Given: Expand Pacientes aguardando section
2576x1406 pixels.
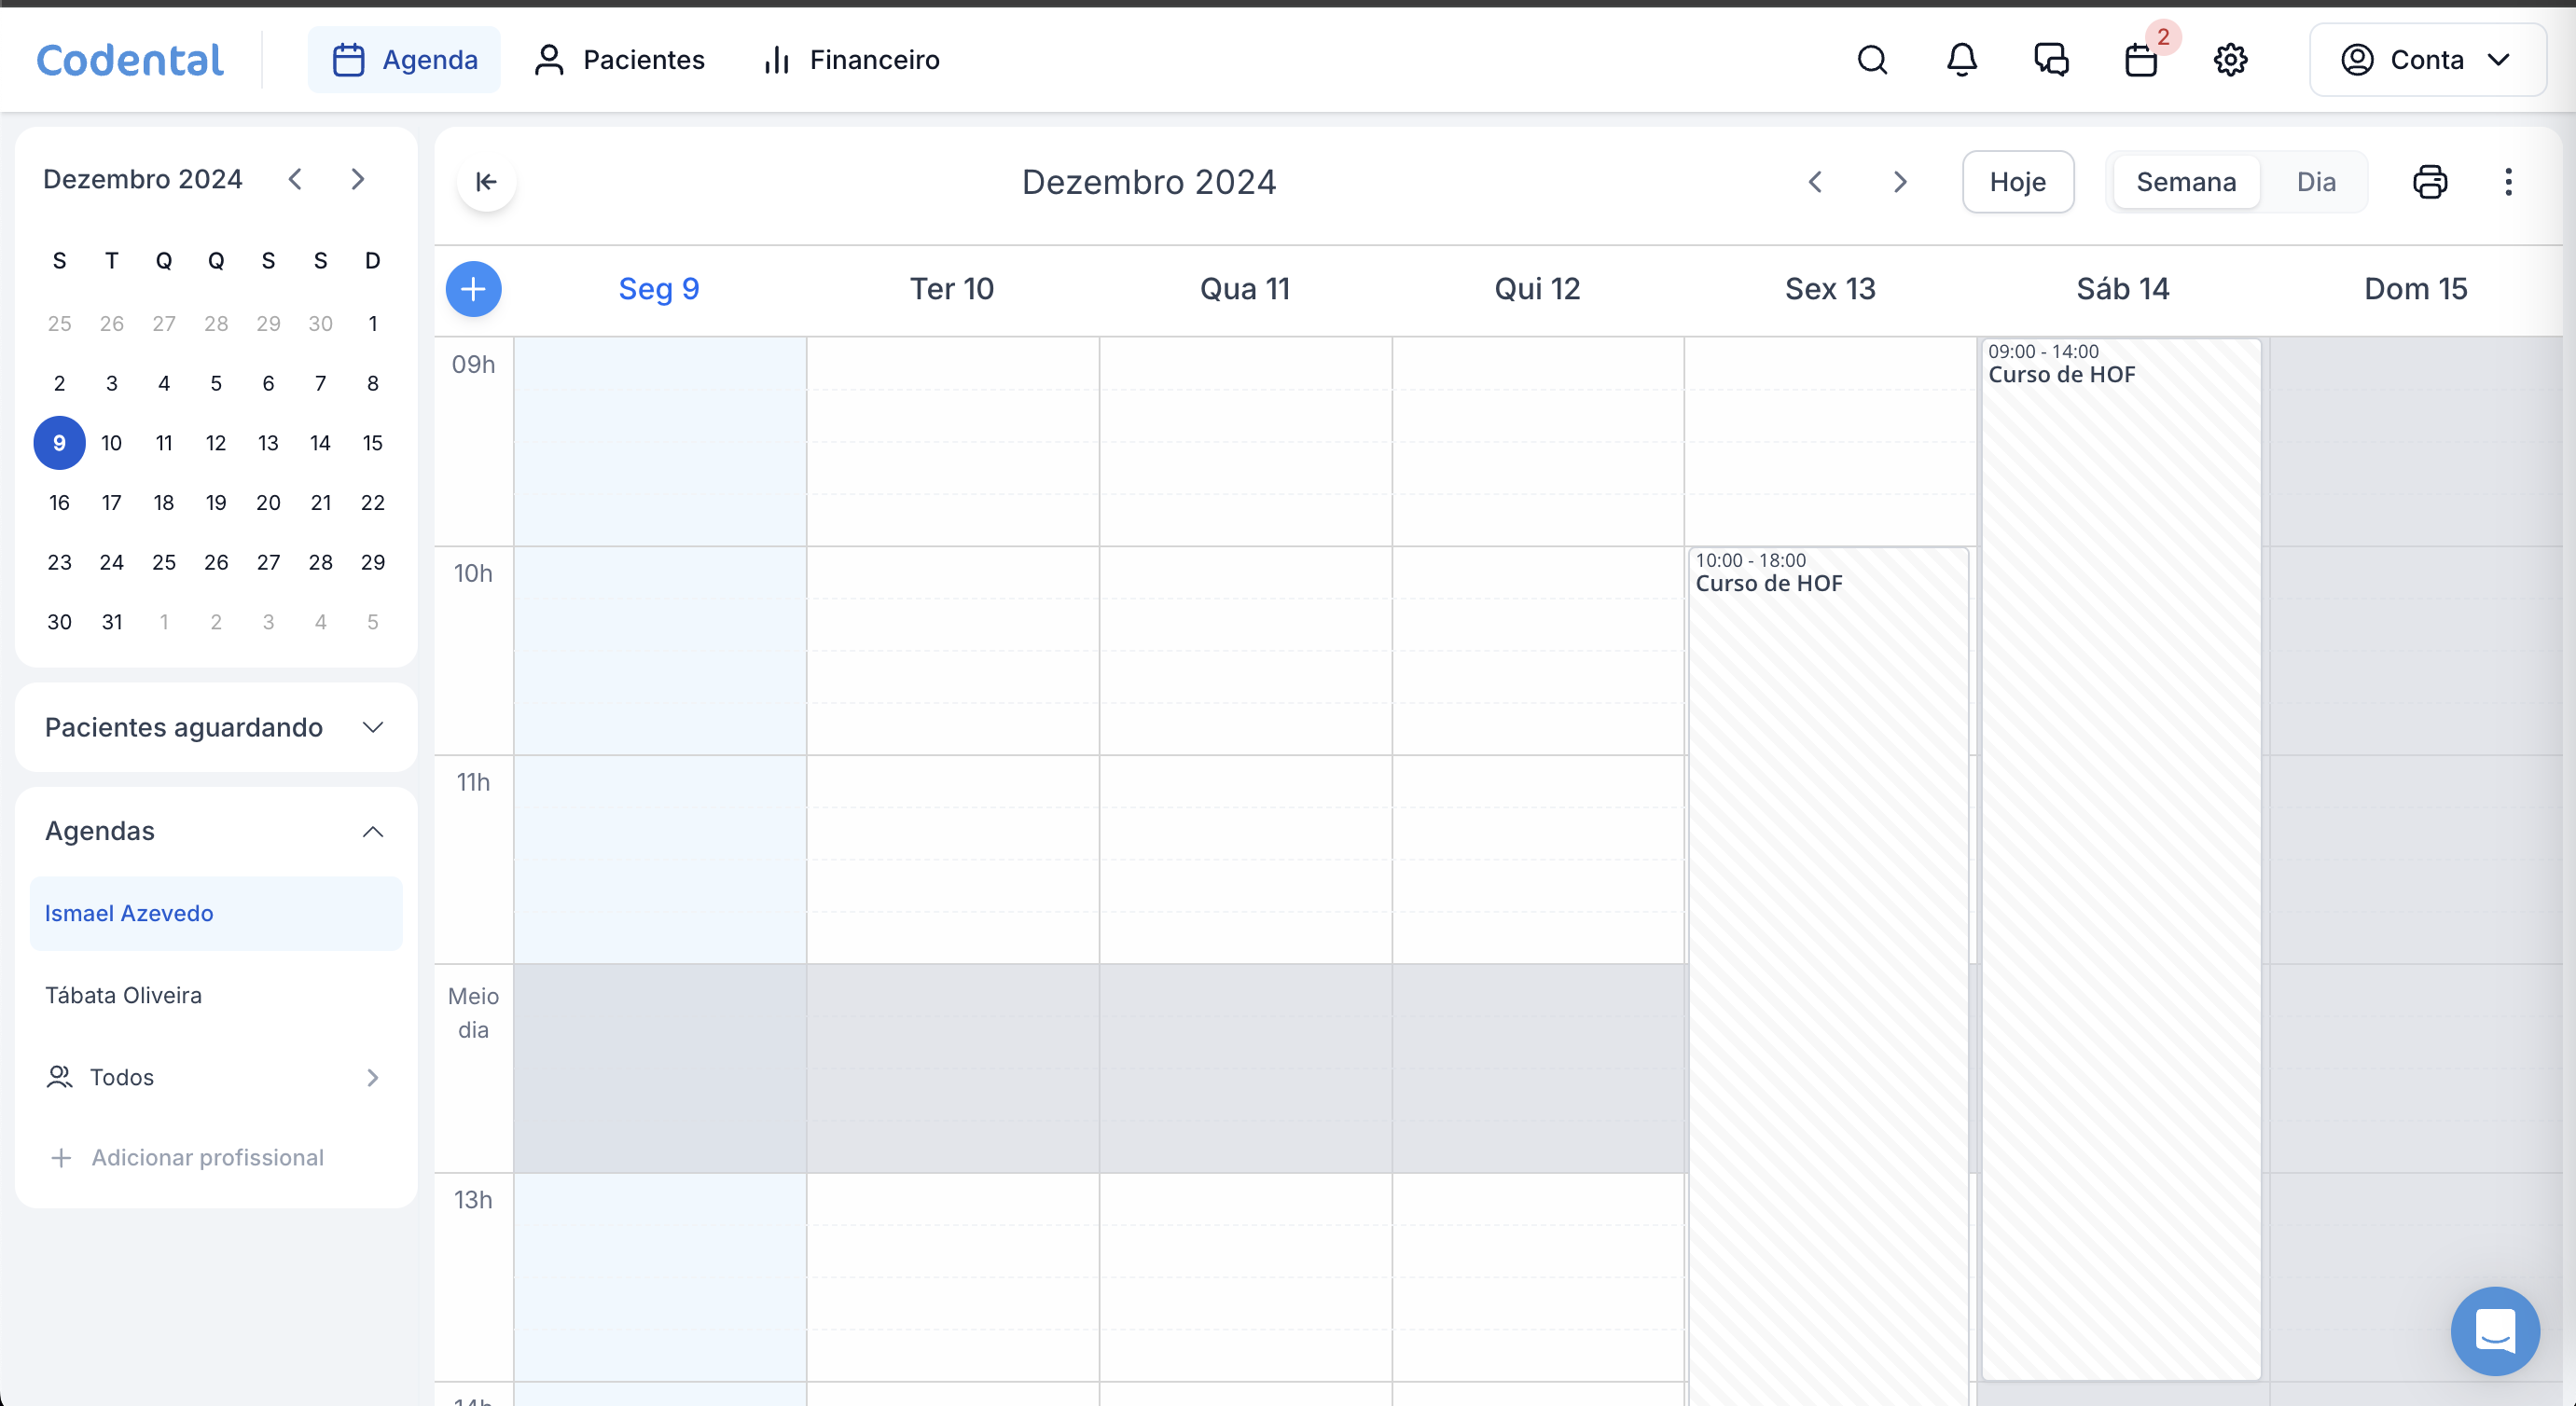Looking at the screenshot, I should click(372, 727).
